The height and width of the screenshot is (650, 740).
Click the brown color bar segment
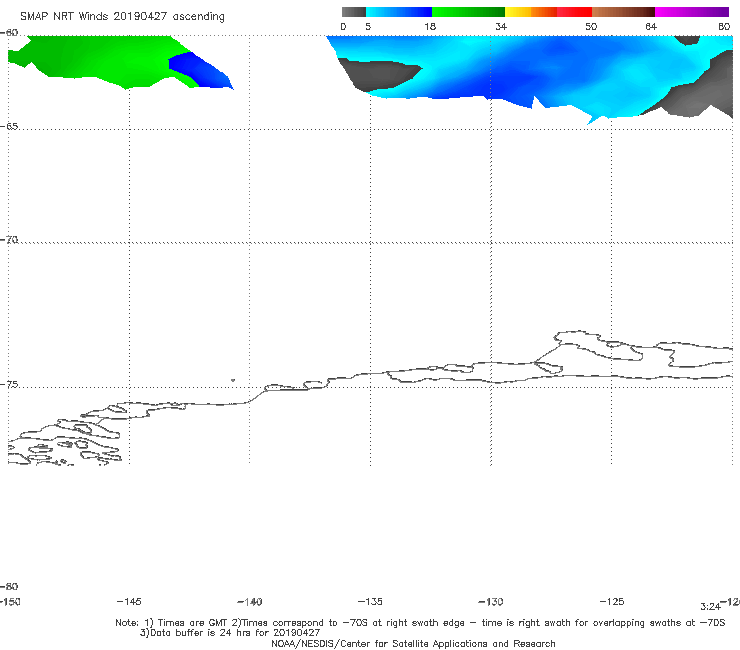point(623,12)
